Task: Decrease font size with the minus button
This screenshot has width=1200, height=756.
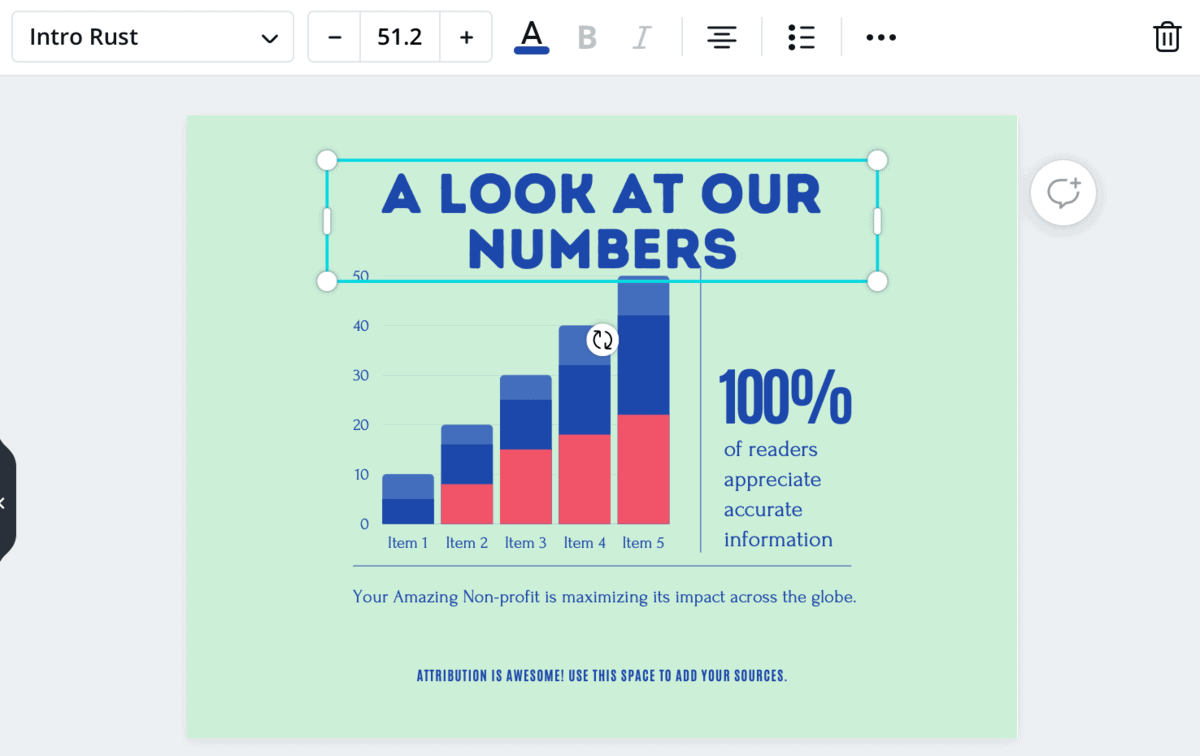Action: tap(333, 36)
